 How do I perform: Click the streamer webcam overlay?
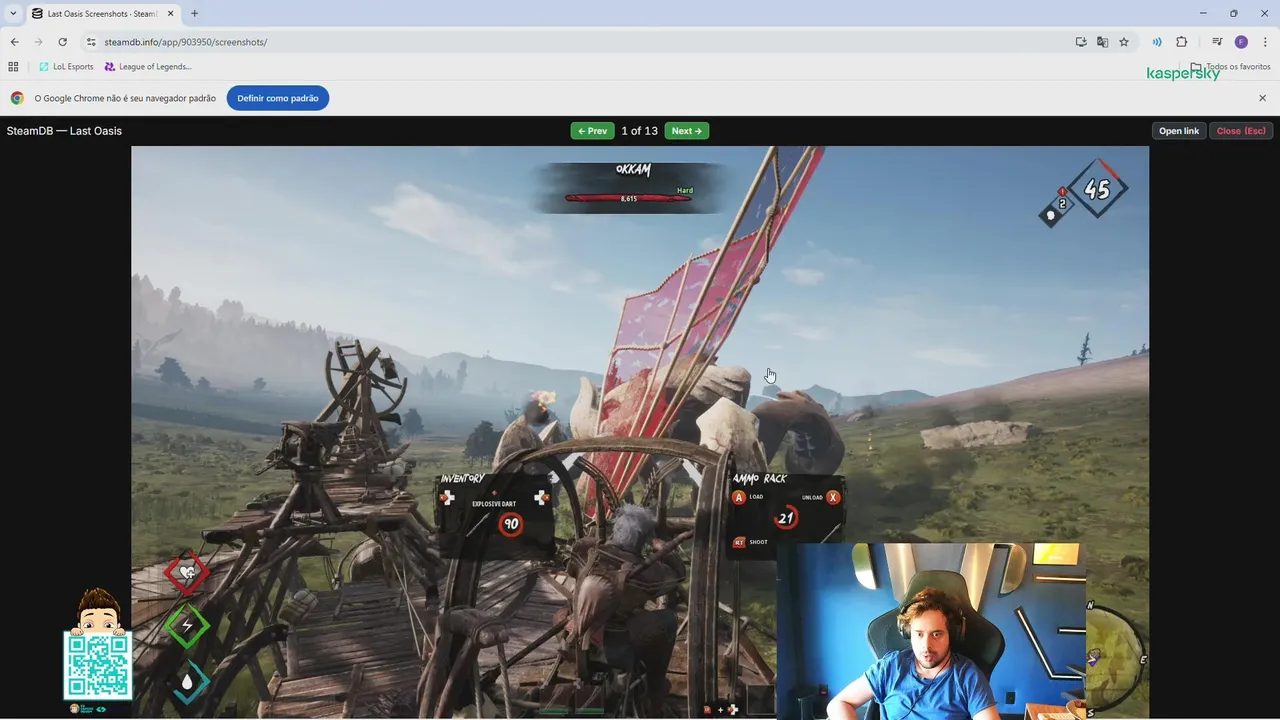pos(931,631)
